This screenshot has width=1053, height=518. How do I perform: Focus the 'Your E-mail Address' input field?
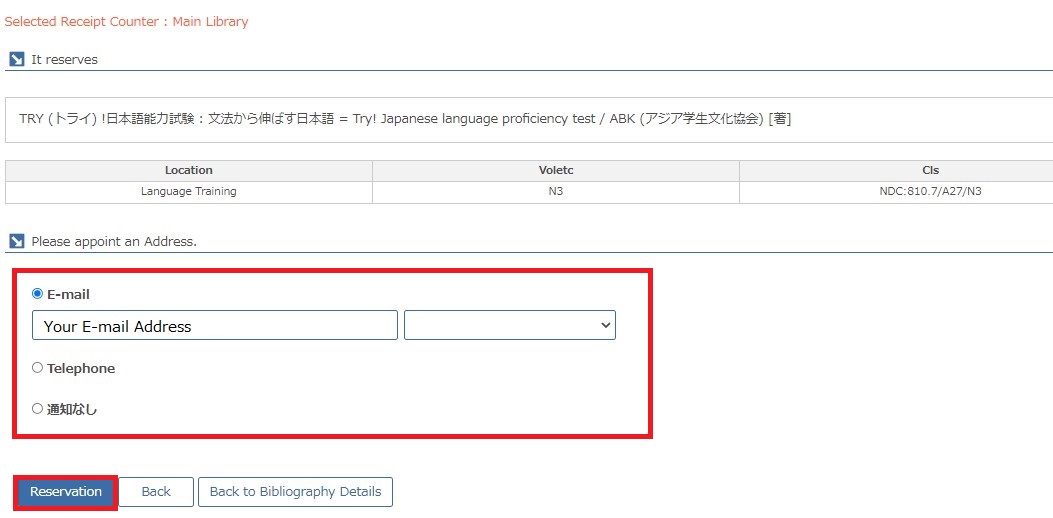point(215,325)
